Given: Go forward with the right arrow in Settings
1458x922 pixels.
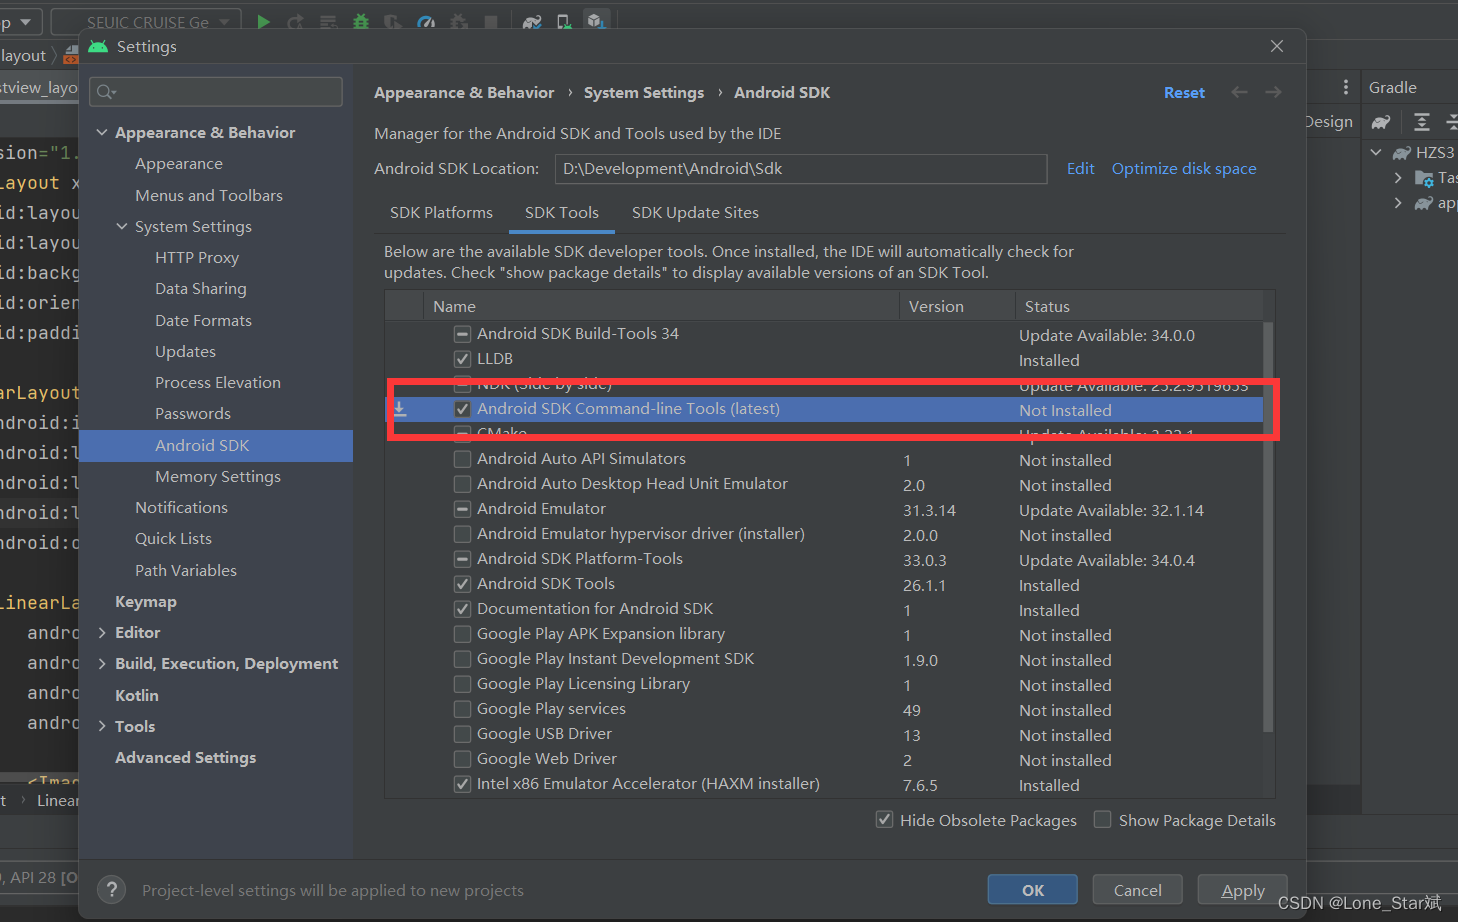Looking at the screenshot, I should tap(1273, 92).
